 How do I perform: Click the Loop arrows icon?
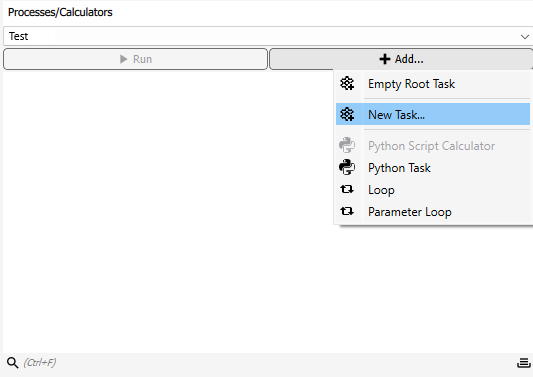click(x=347, y=189)
